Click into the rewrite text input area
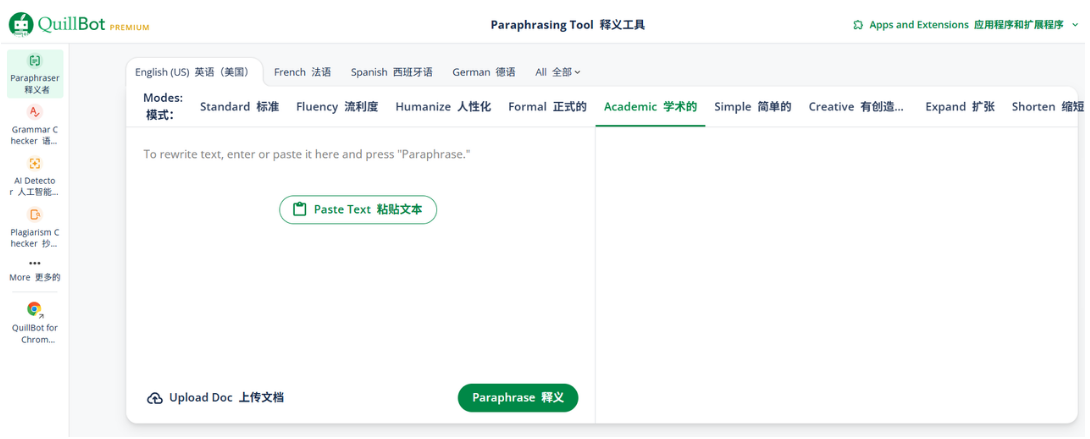This screenshot has height=439, width=1090. [360, 254]
